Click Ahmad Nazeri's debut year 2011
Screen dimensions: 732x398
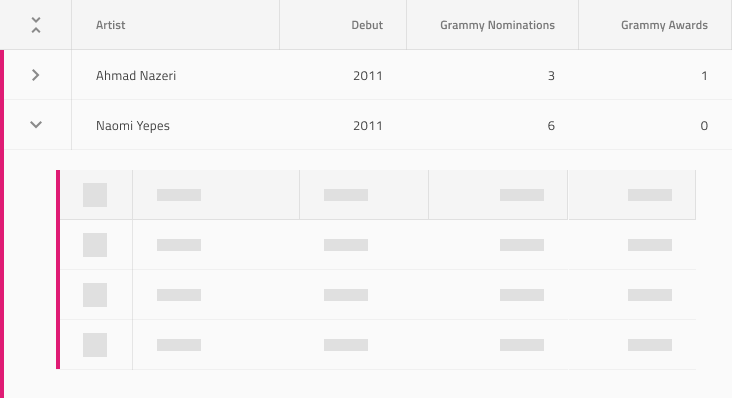[x=367, y=76]
